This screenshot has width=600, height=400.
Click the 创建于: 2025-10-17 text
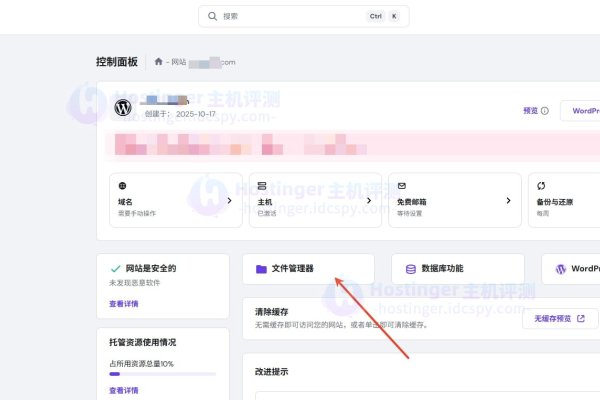tap(180, 114)
